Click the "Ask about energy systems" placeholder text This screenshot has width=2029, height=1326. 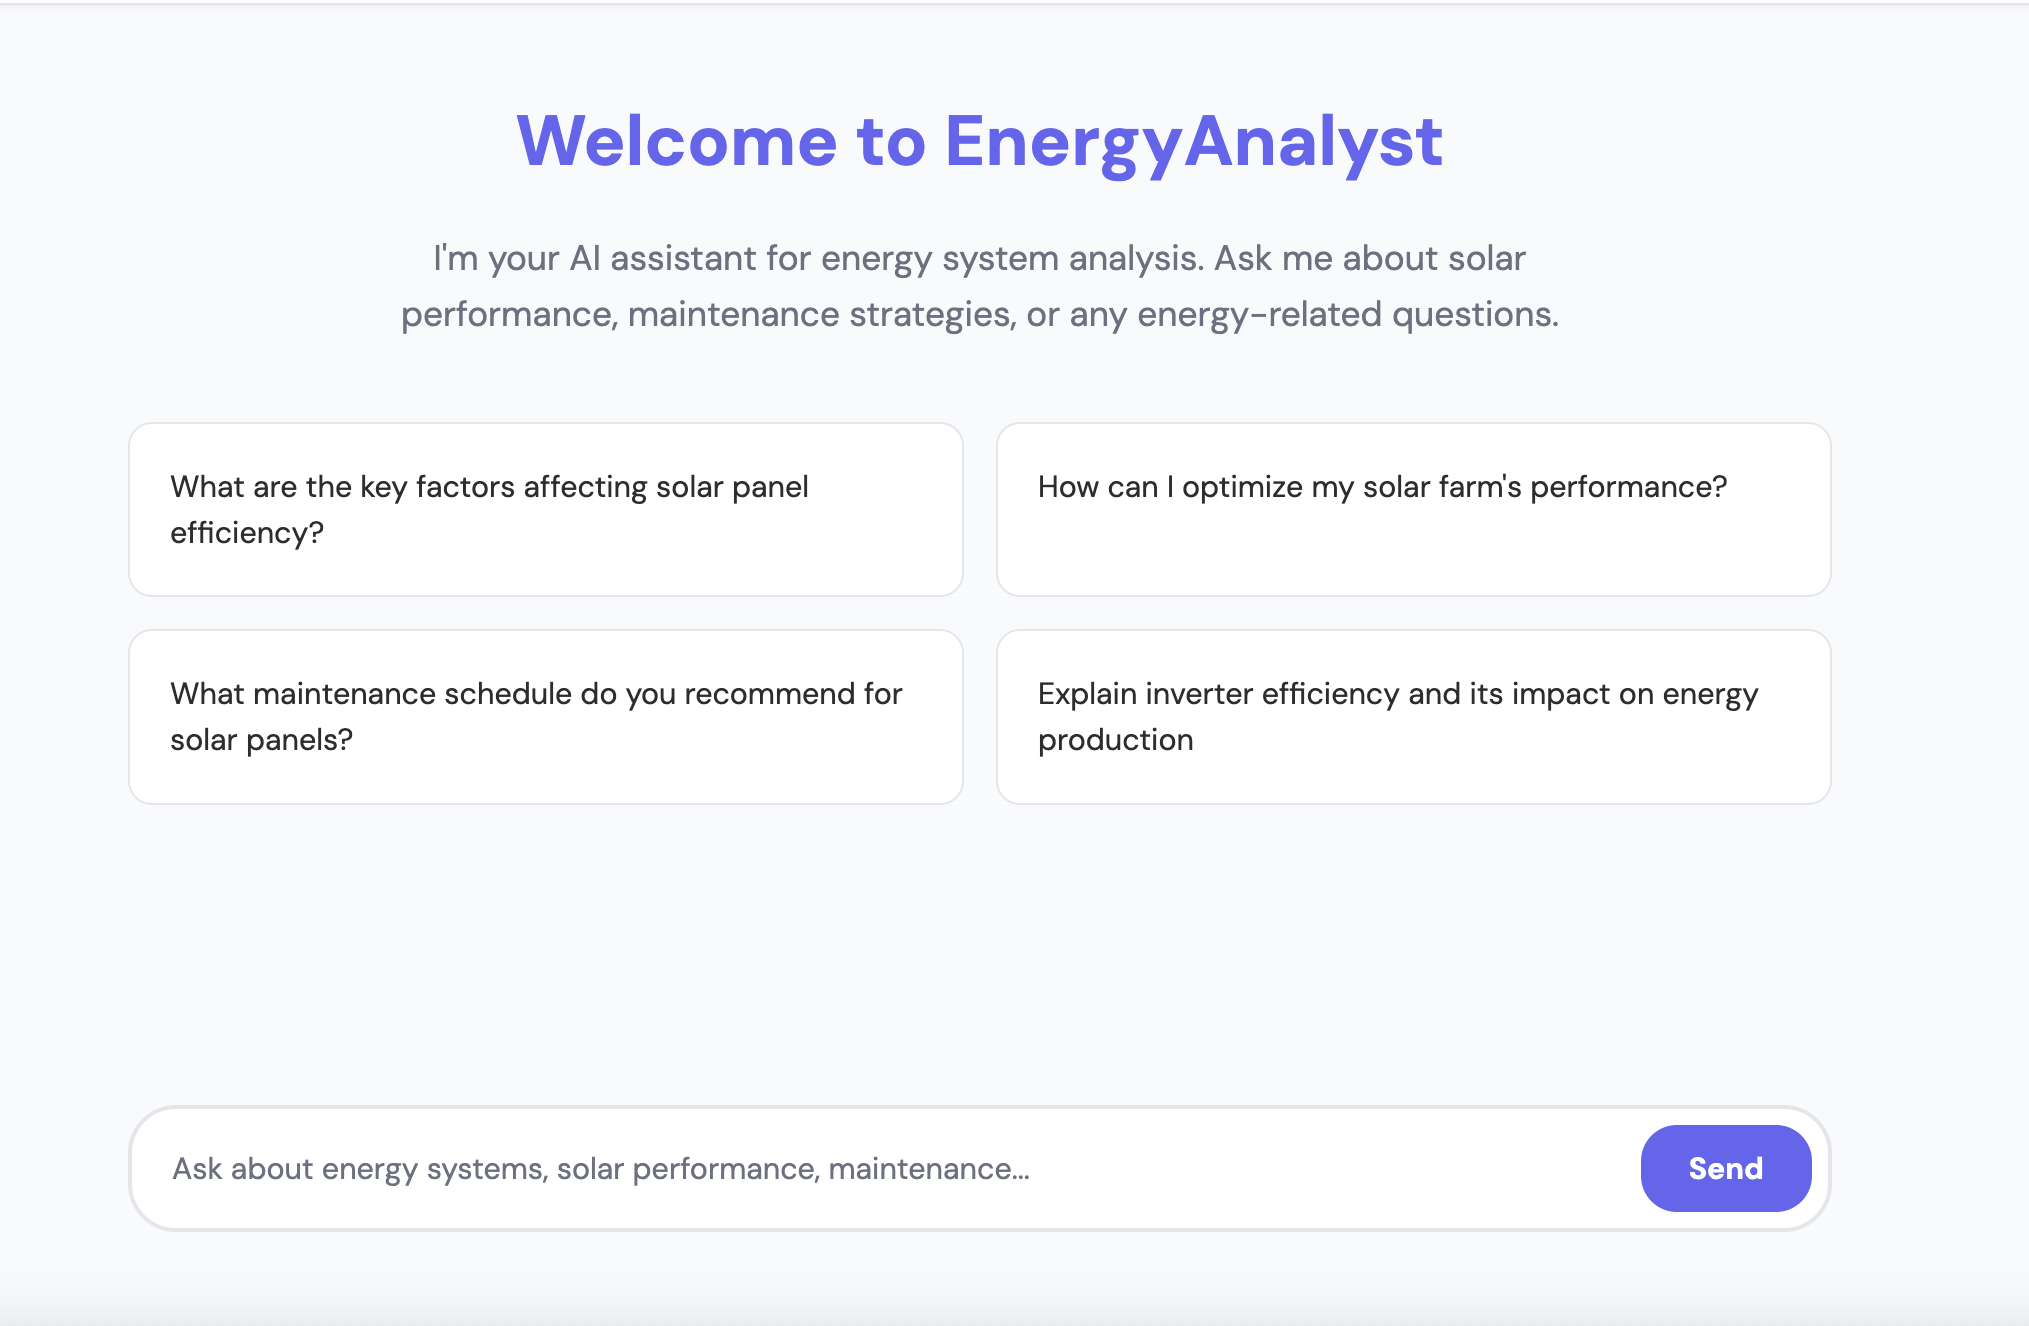[x=600, y=1168]
